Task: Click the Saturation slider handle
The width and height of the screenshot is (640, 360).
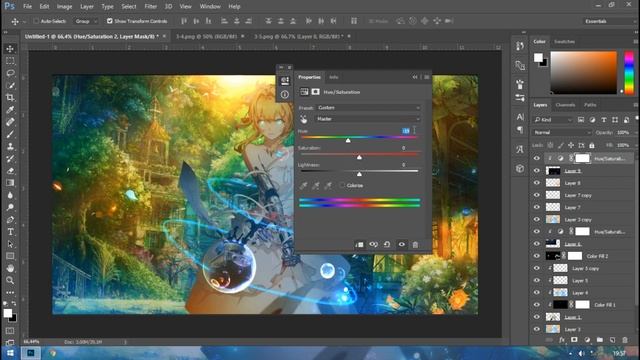Action: point(359,157)
